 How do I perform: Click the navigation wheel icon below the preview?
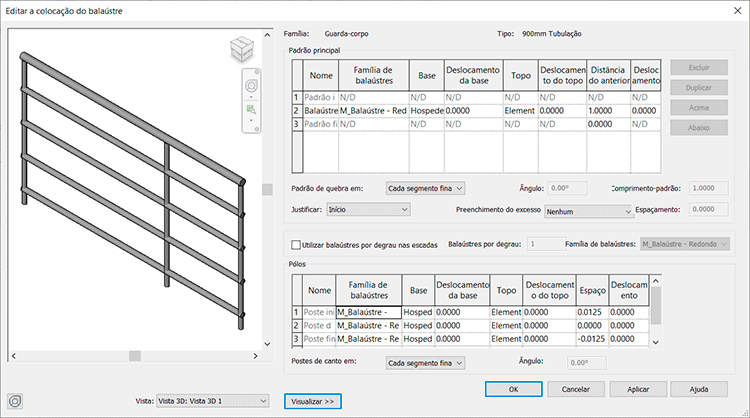point(15,401)
